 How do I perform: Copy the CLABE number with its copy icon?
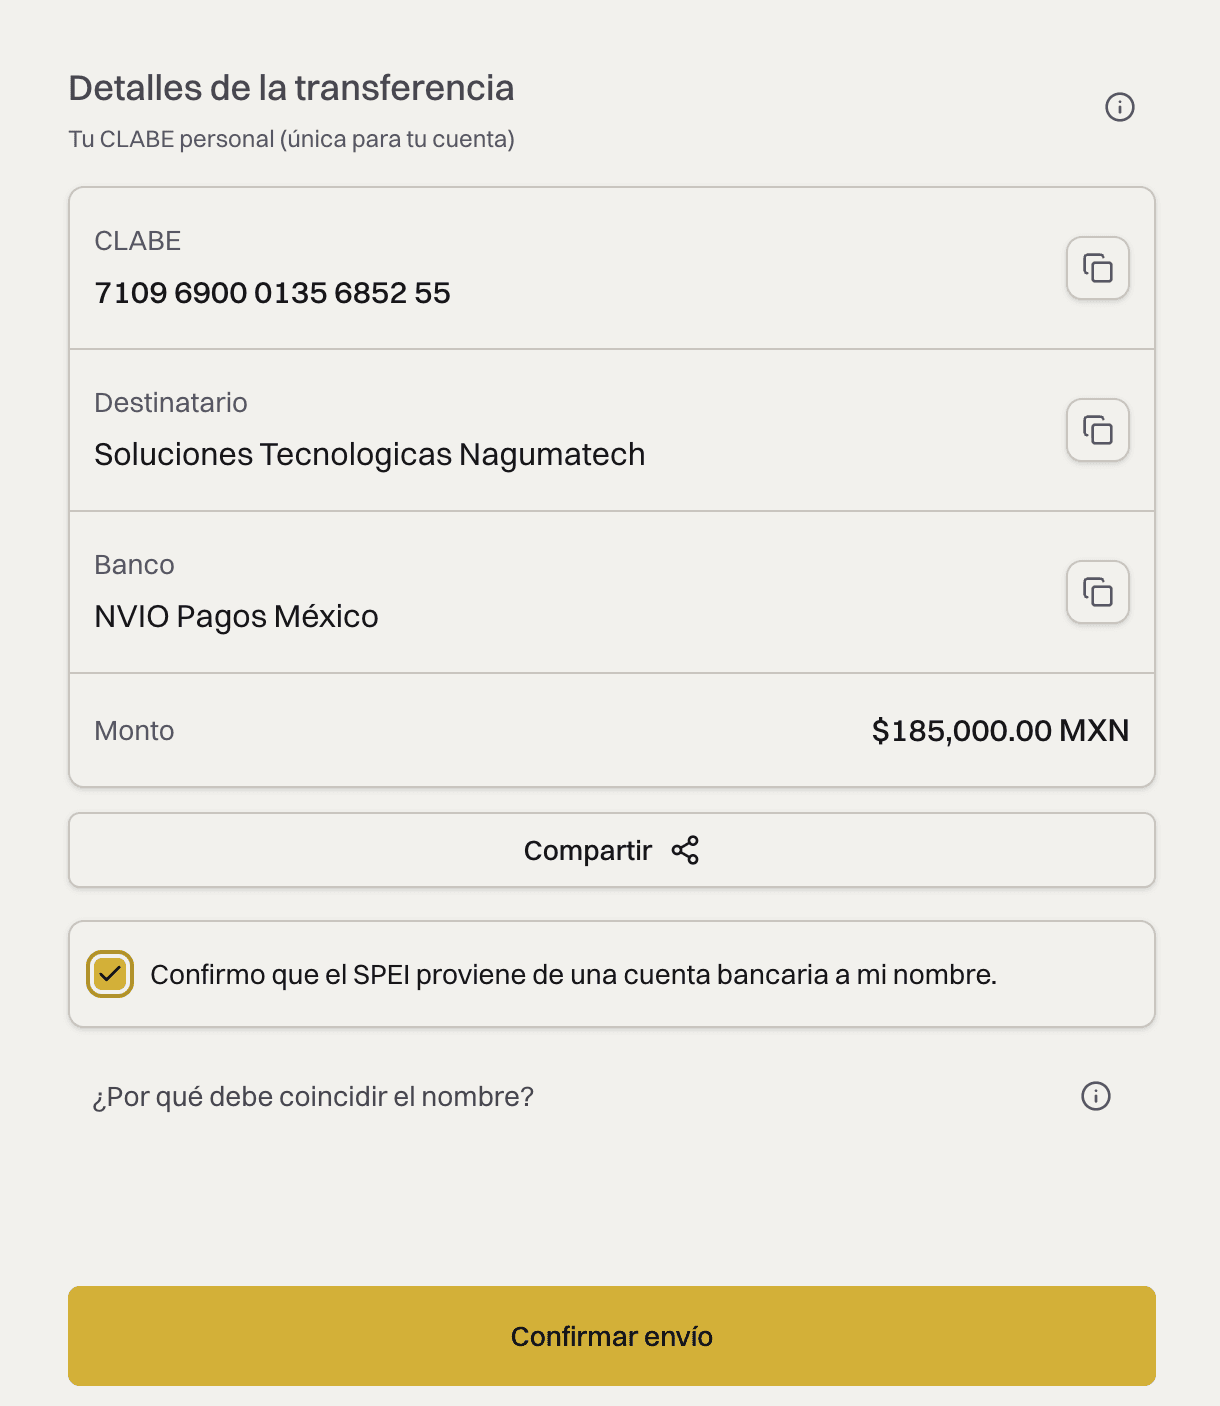click(x=1098, y=268)
